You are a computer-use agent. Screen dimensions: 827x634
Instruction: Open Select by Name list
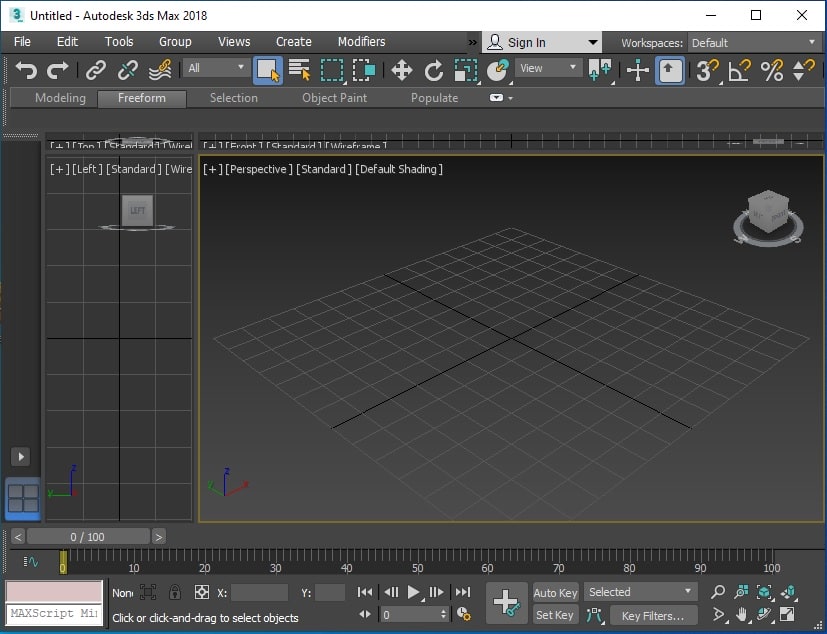(300, 70)
